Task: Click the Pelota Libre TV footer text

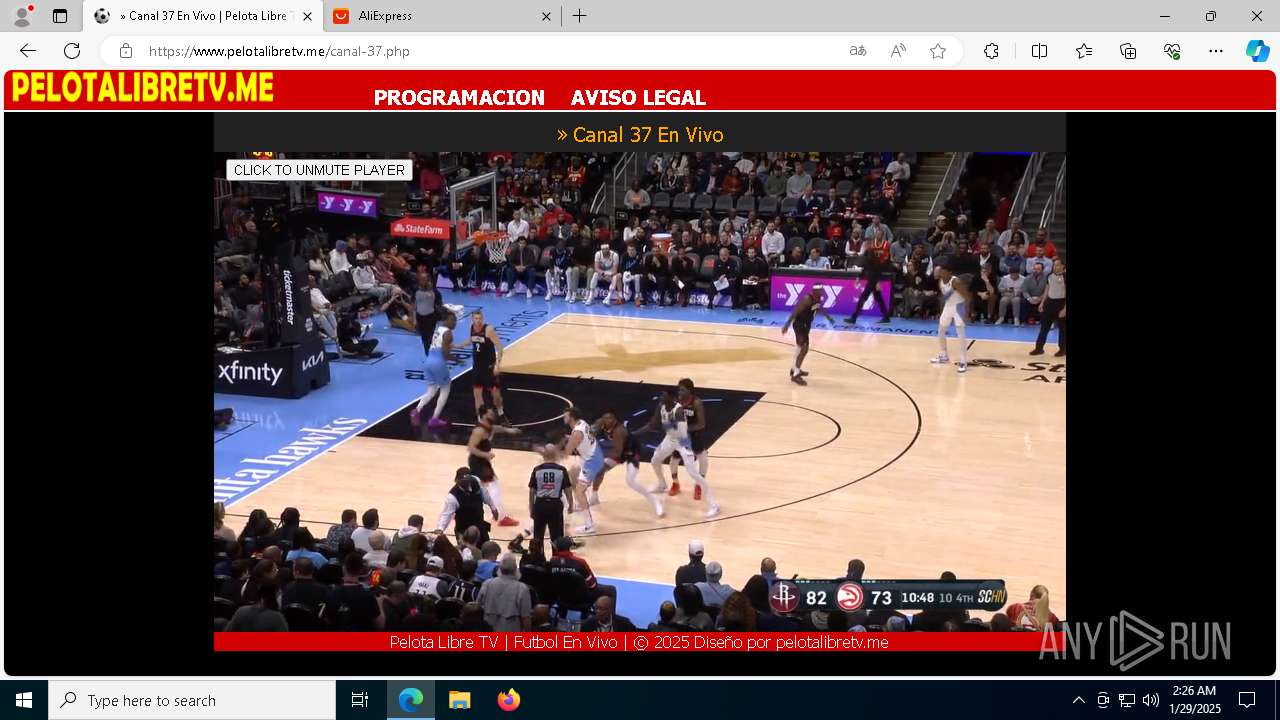Action: (x=639, y=642)
